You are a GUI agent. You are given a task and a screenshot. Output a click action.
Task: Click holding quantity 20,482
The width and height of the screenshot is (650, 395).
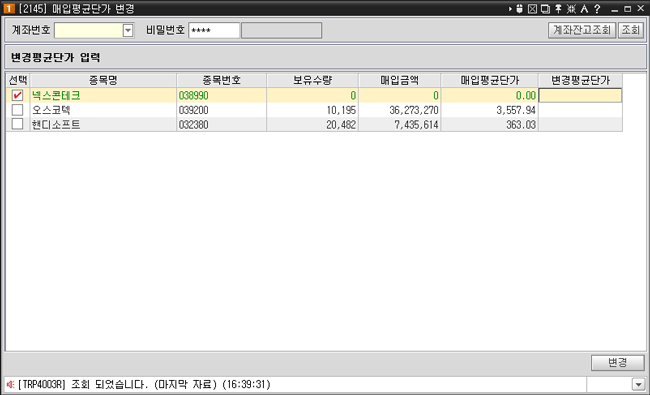(341, 125)
